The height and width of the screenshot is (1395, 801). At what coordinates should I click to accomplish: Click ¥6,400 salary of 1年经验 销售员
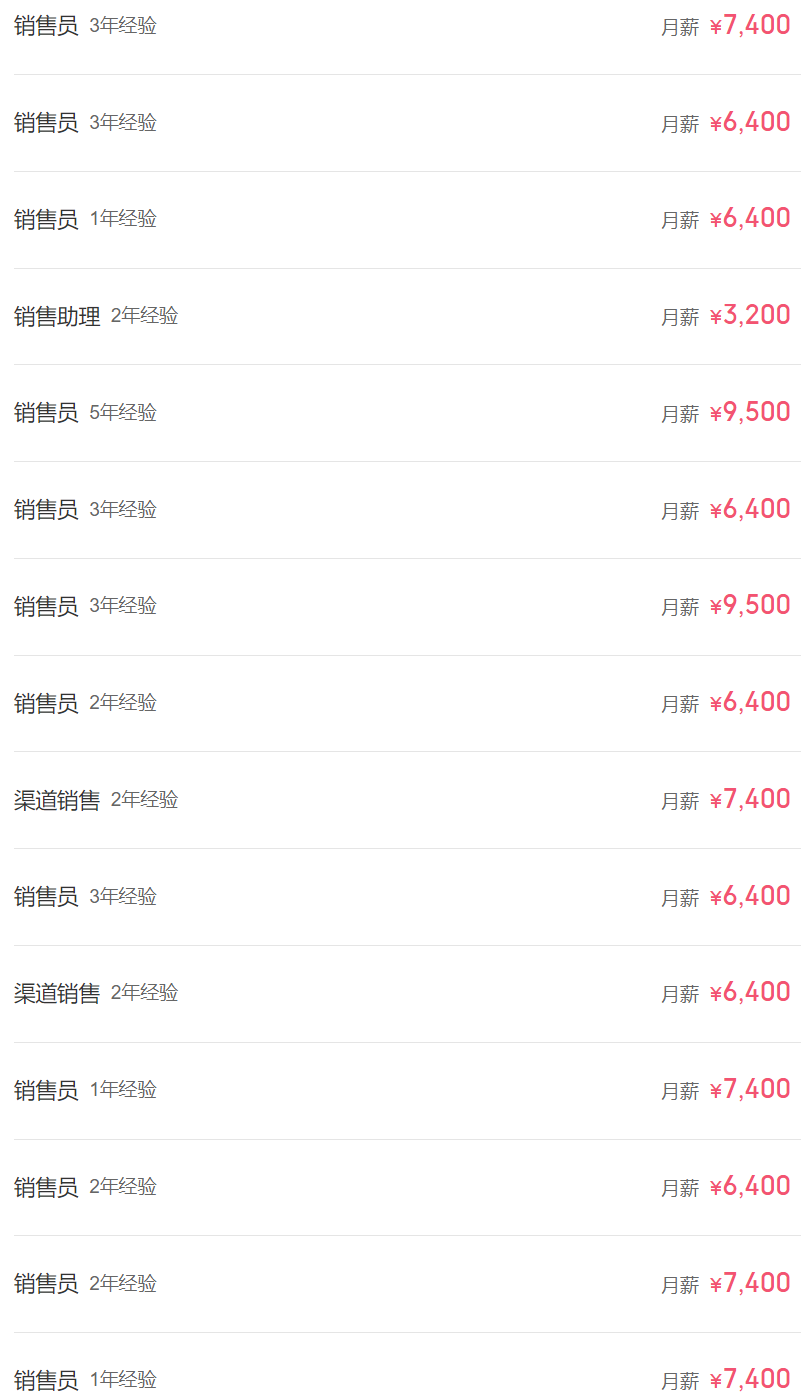[750, 218]
